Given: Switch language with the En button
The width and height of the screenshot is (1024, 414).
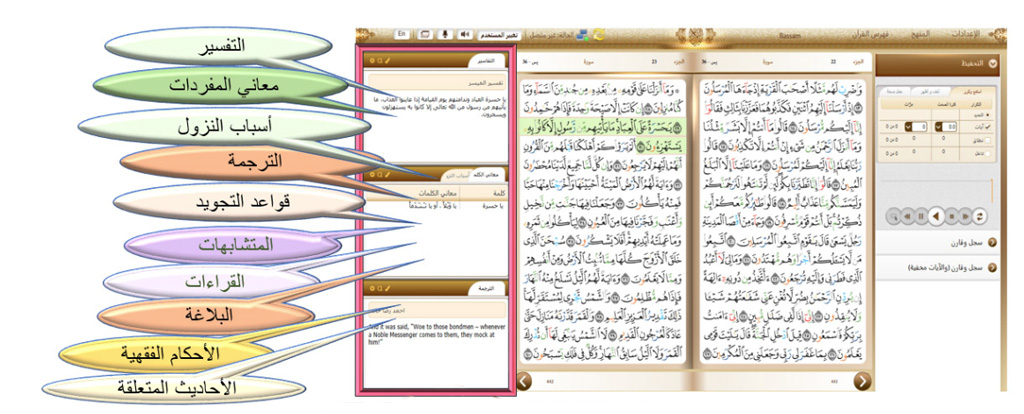Looking at the screenshot, I should (402, 34).
